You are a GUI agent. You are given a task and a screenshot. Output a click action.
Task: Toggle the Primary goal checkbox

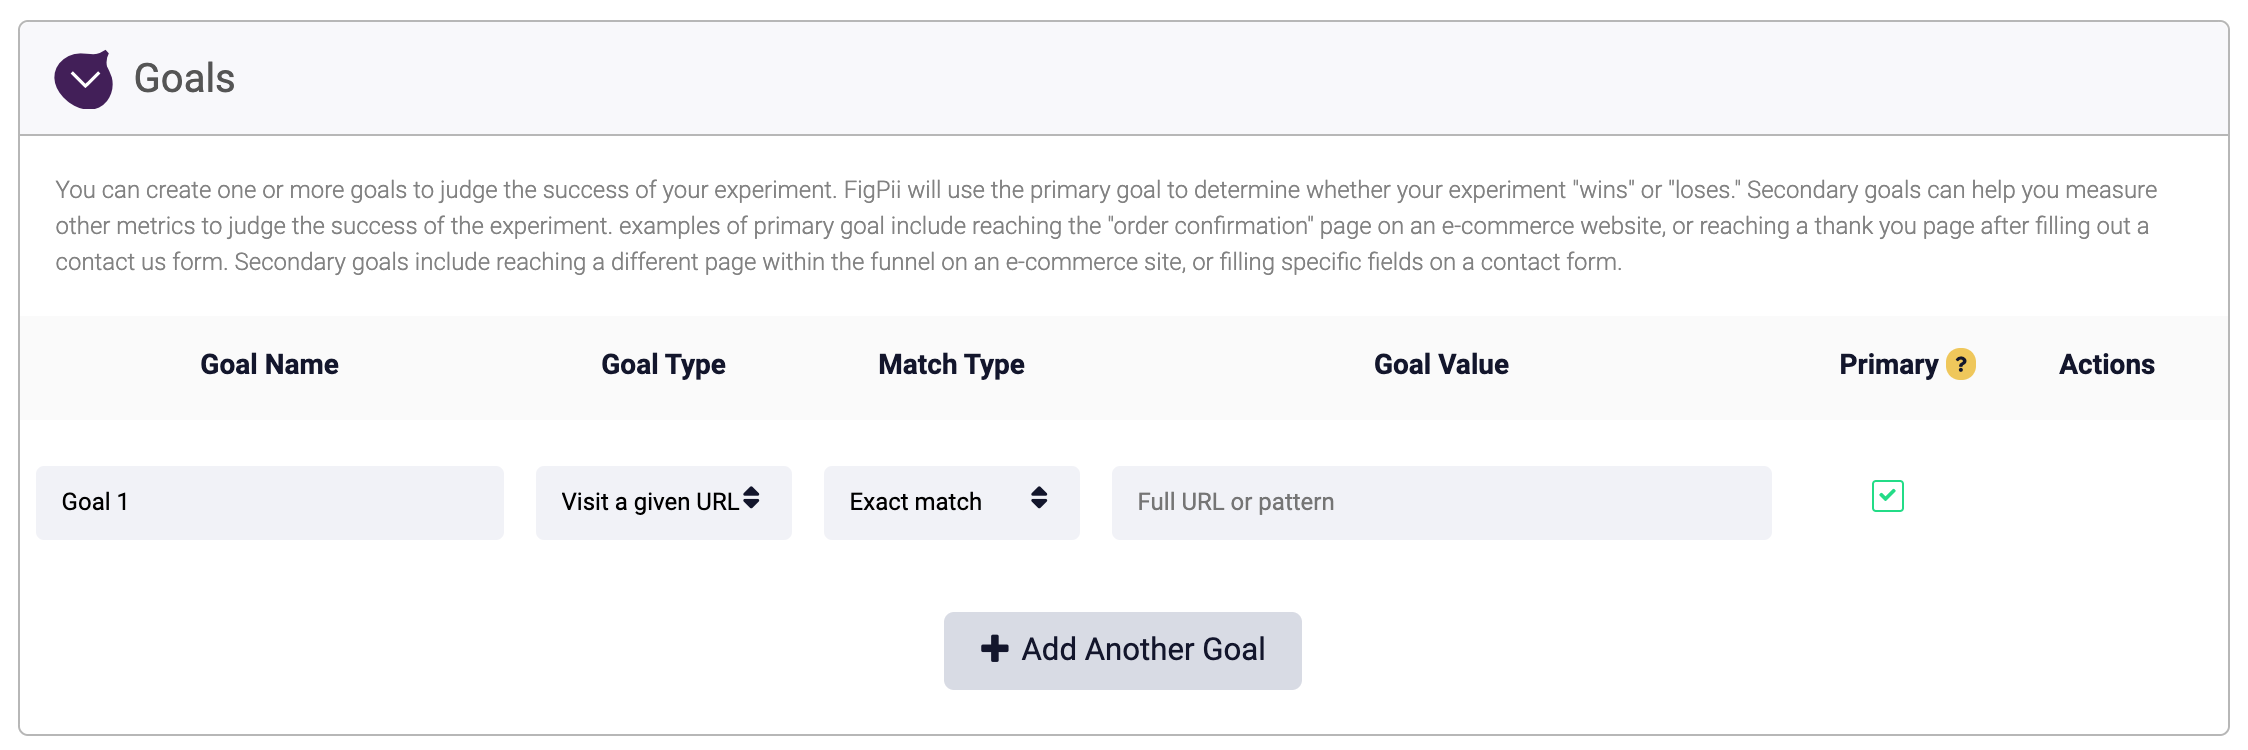click(1887, 496)
